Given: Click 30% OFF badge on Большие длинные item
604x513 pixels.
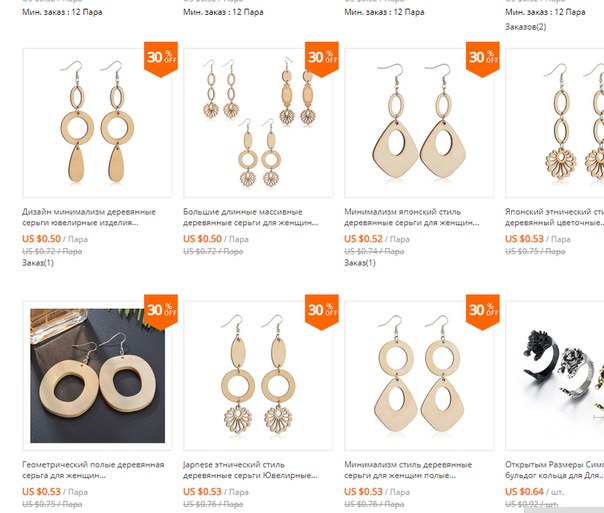Looking at the screenshot, I should pyautogui.click(x=322, y=59).
